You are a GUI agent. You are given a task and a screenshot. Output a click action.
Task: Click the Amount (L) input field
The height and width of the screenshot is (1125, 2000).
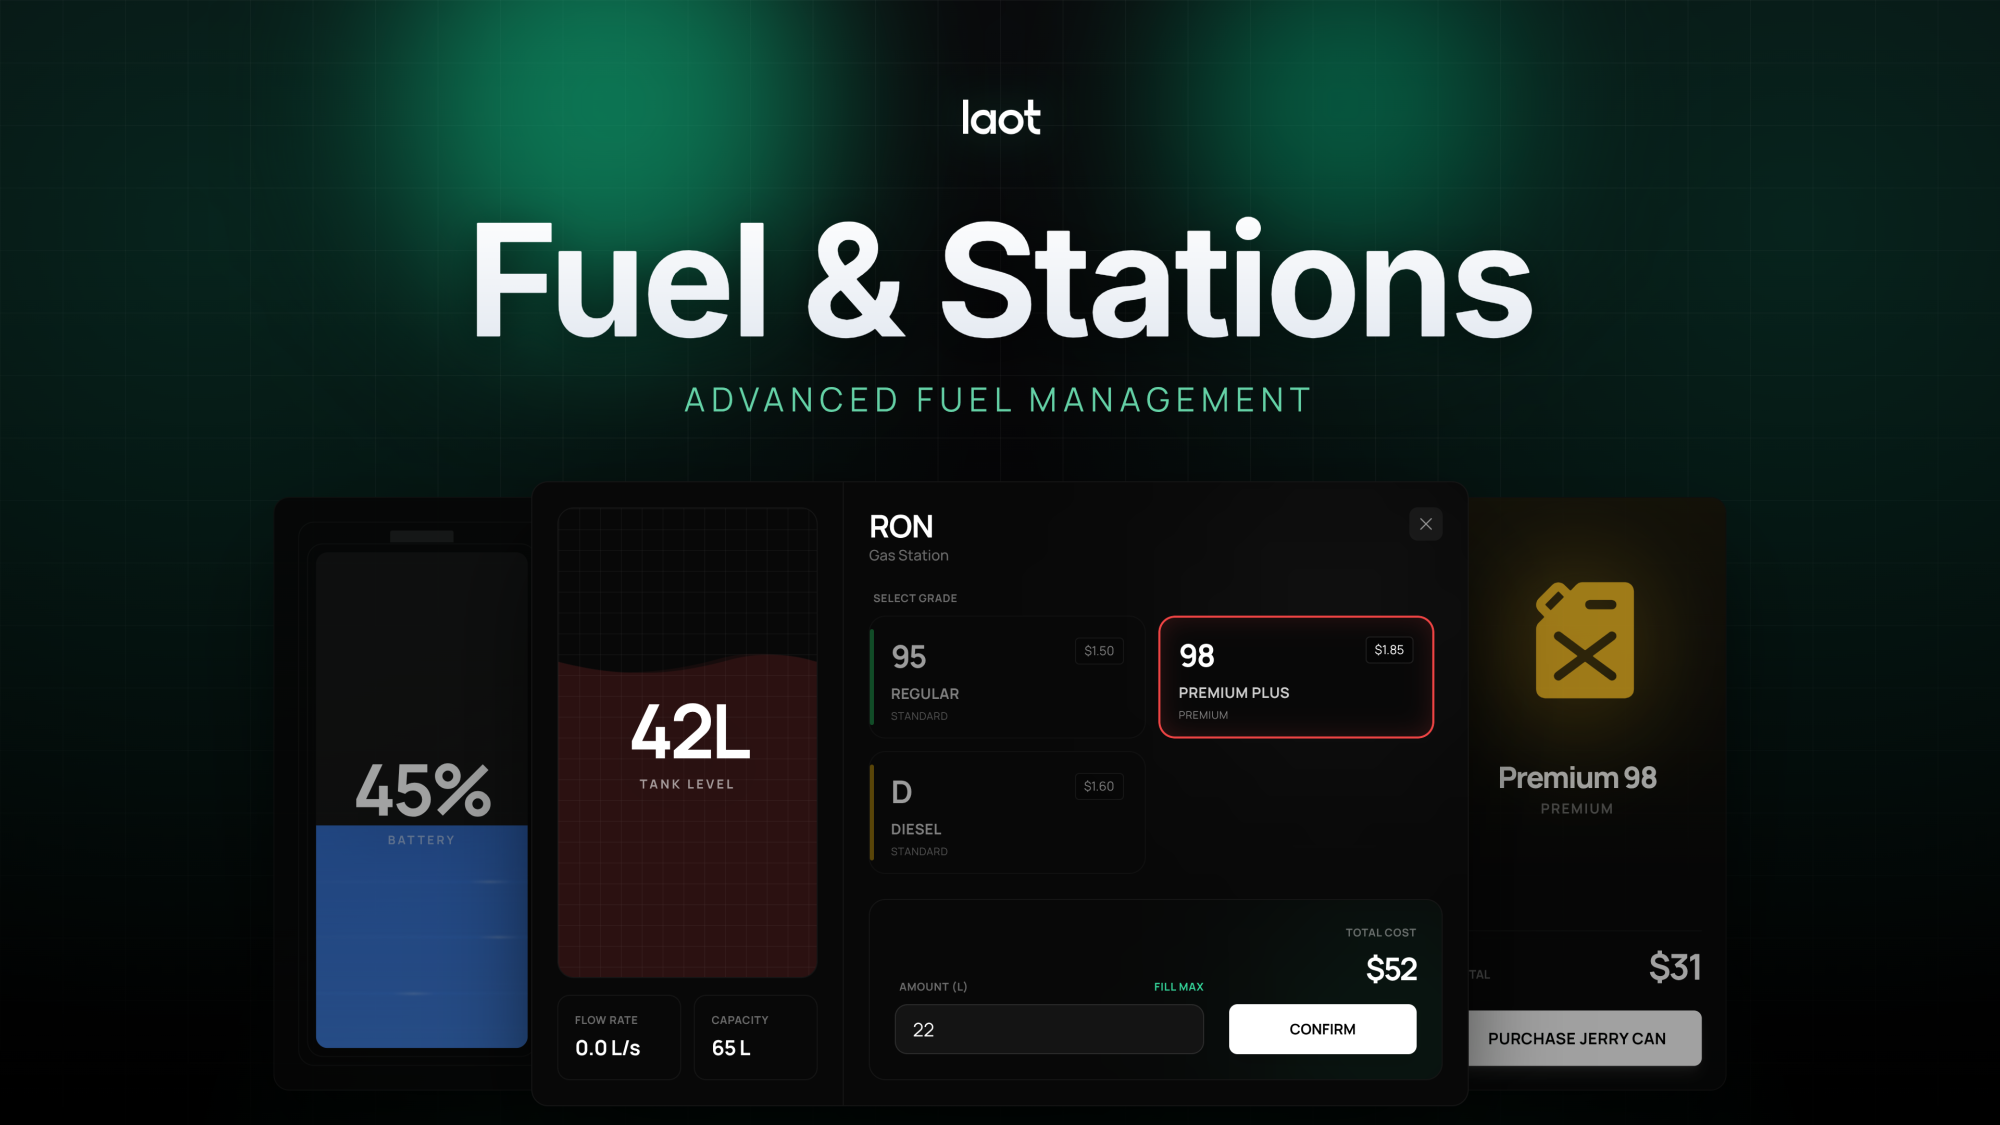coord(1048,1030)
